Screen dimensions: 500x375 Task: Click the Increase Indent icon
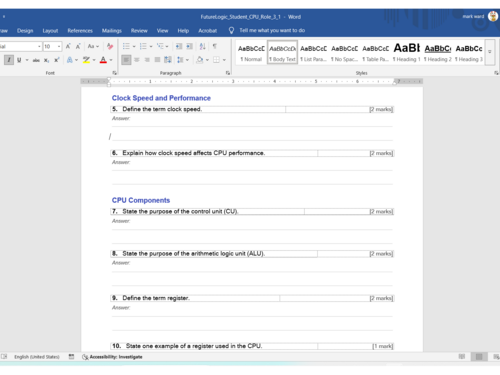click(189, 46)
